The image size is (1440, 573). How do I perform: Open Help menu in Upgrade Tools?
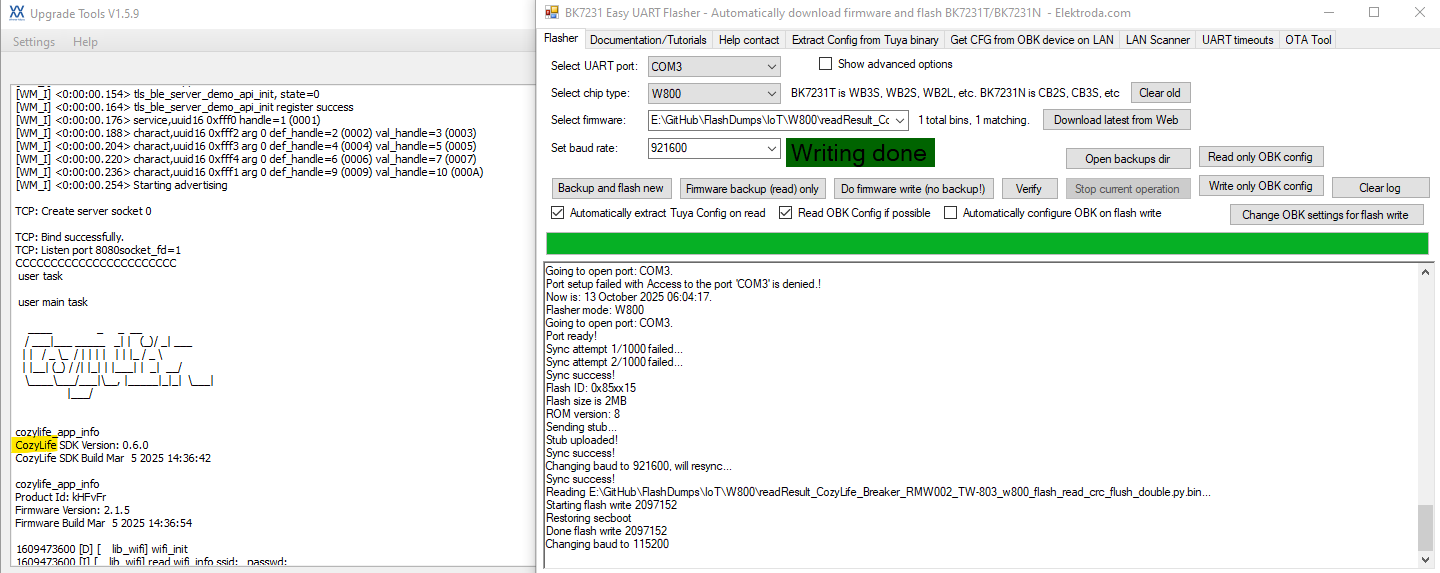86,42
